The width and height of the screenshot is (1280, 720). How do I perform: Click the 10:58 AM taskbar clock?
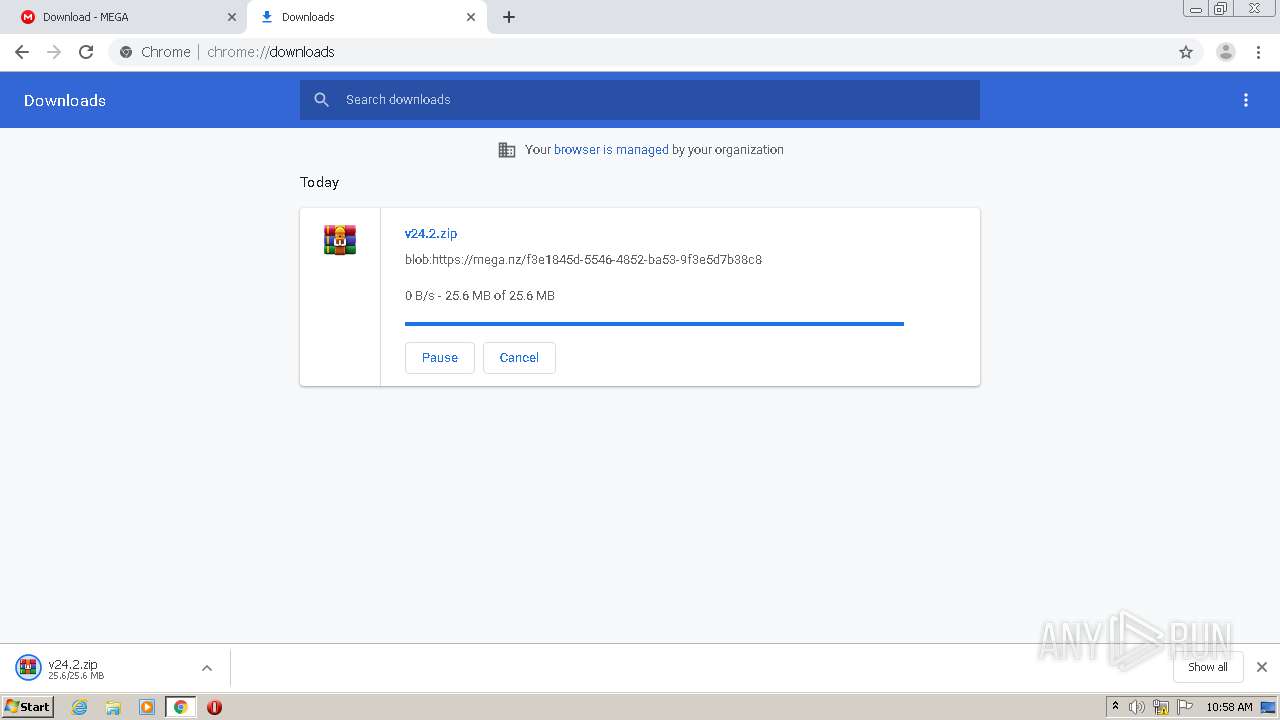tap(1229, 707)
